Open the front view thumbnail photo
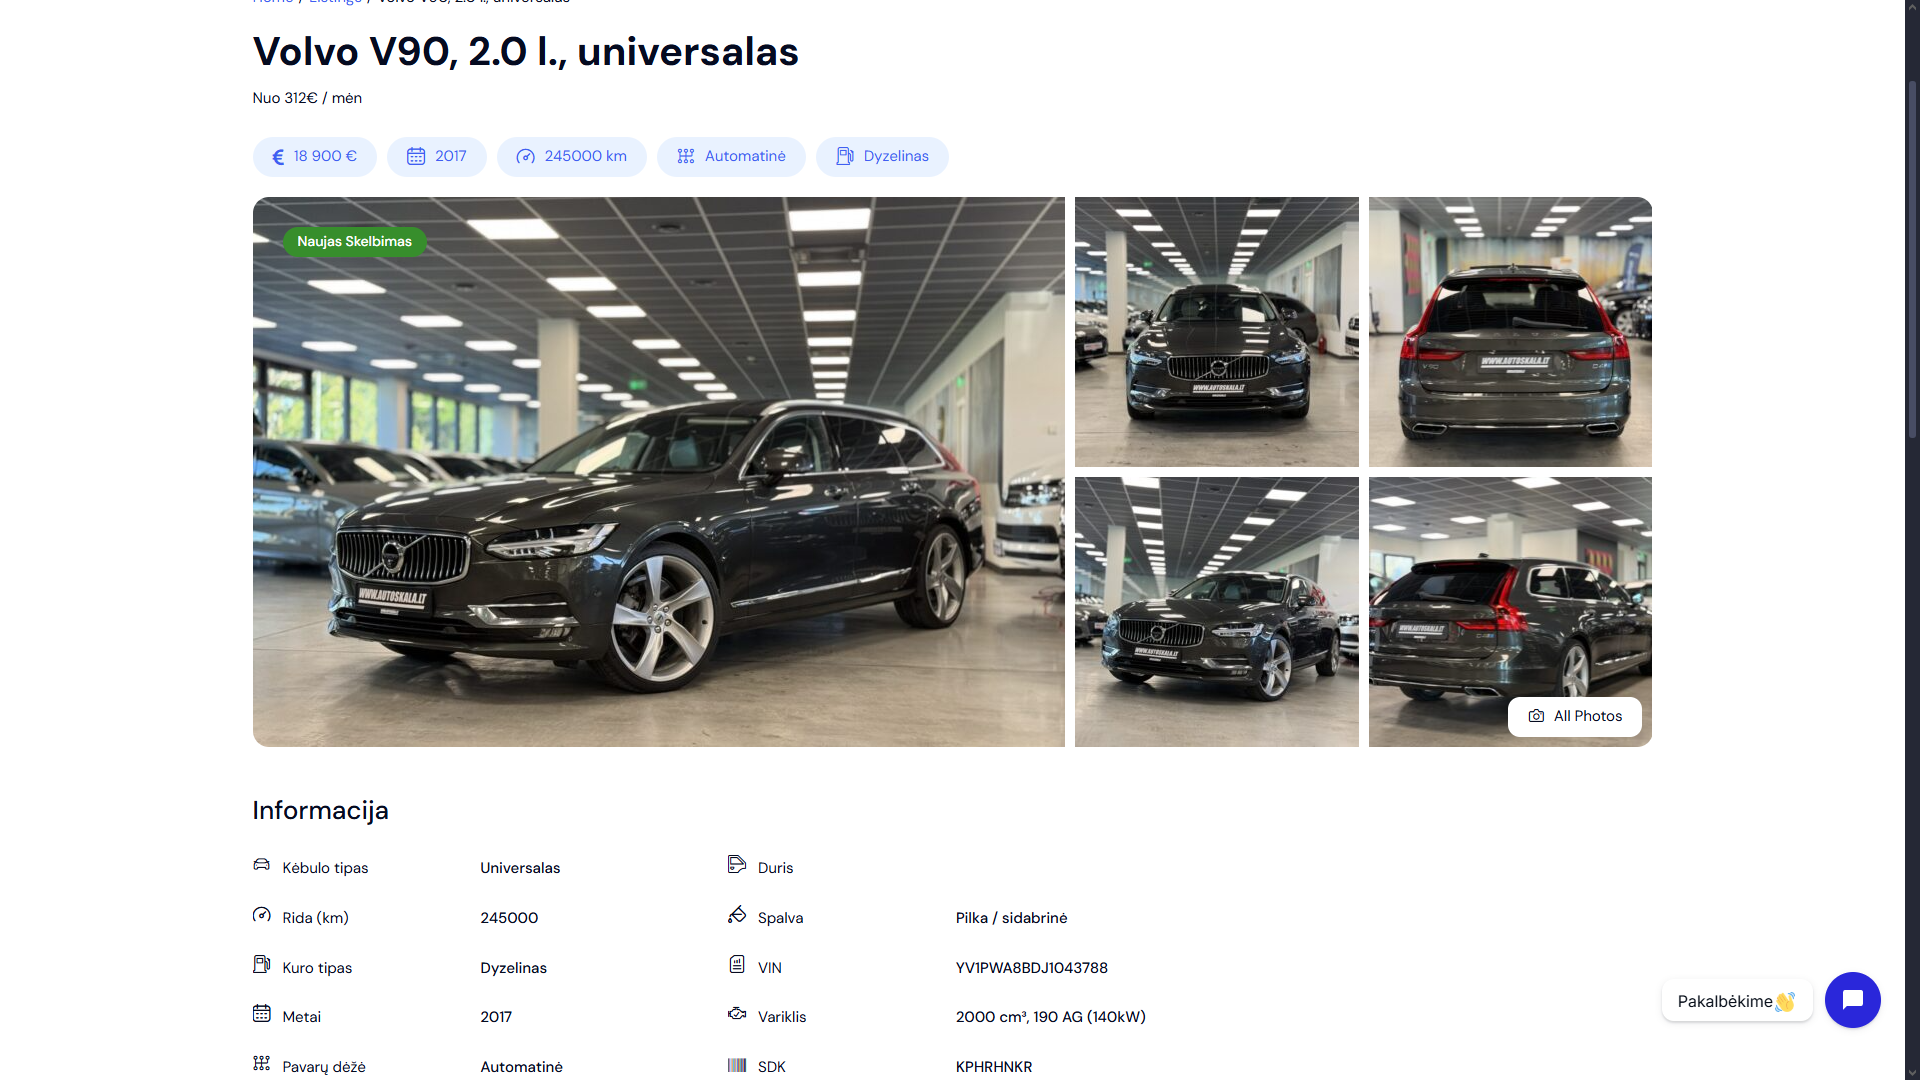The height and width of the screenshot is (1080, 1920). (x=1217, y=332)
